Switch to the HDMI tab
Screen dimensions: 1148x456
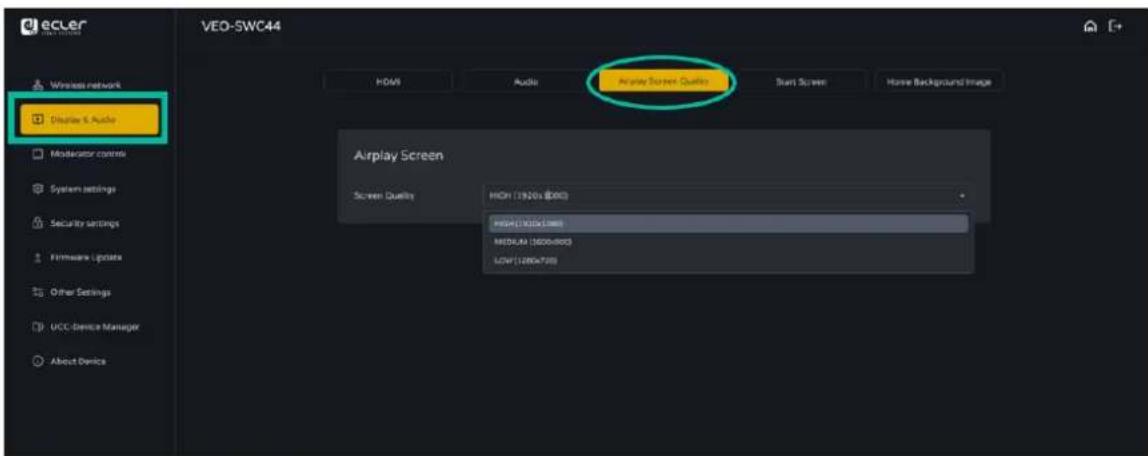[x=390, y=82]
